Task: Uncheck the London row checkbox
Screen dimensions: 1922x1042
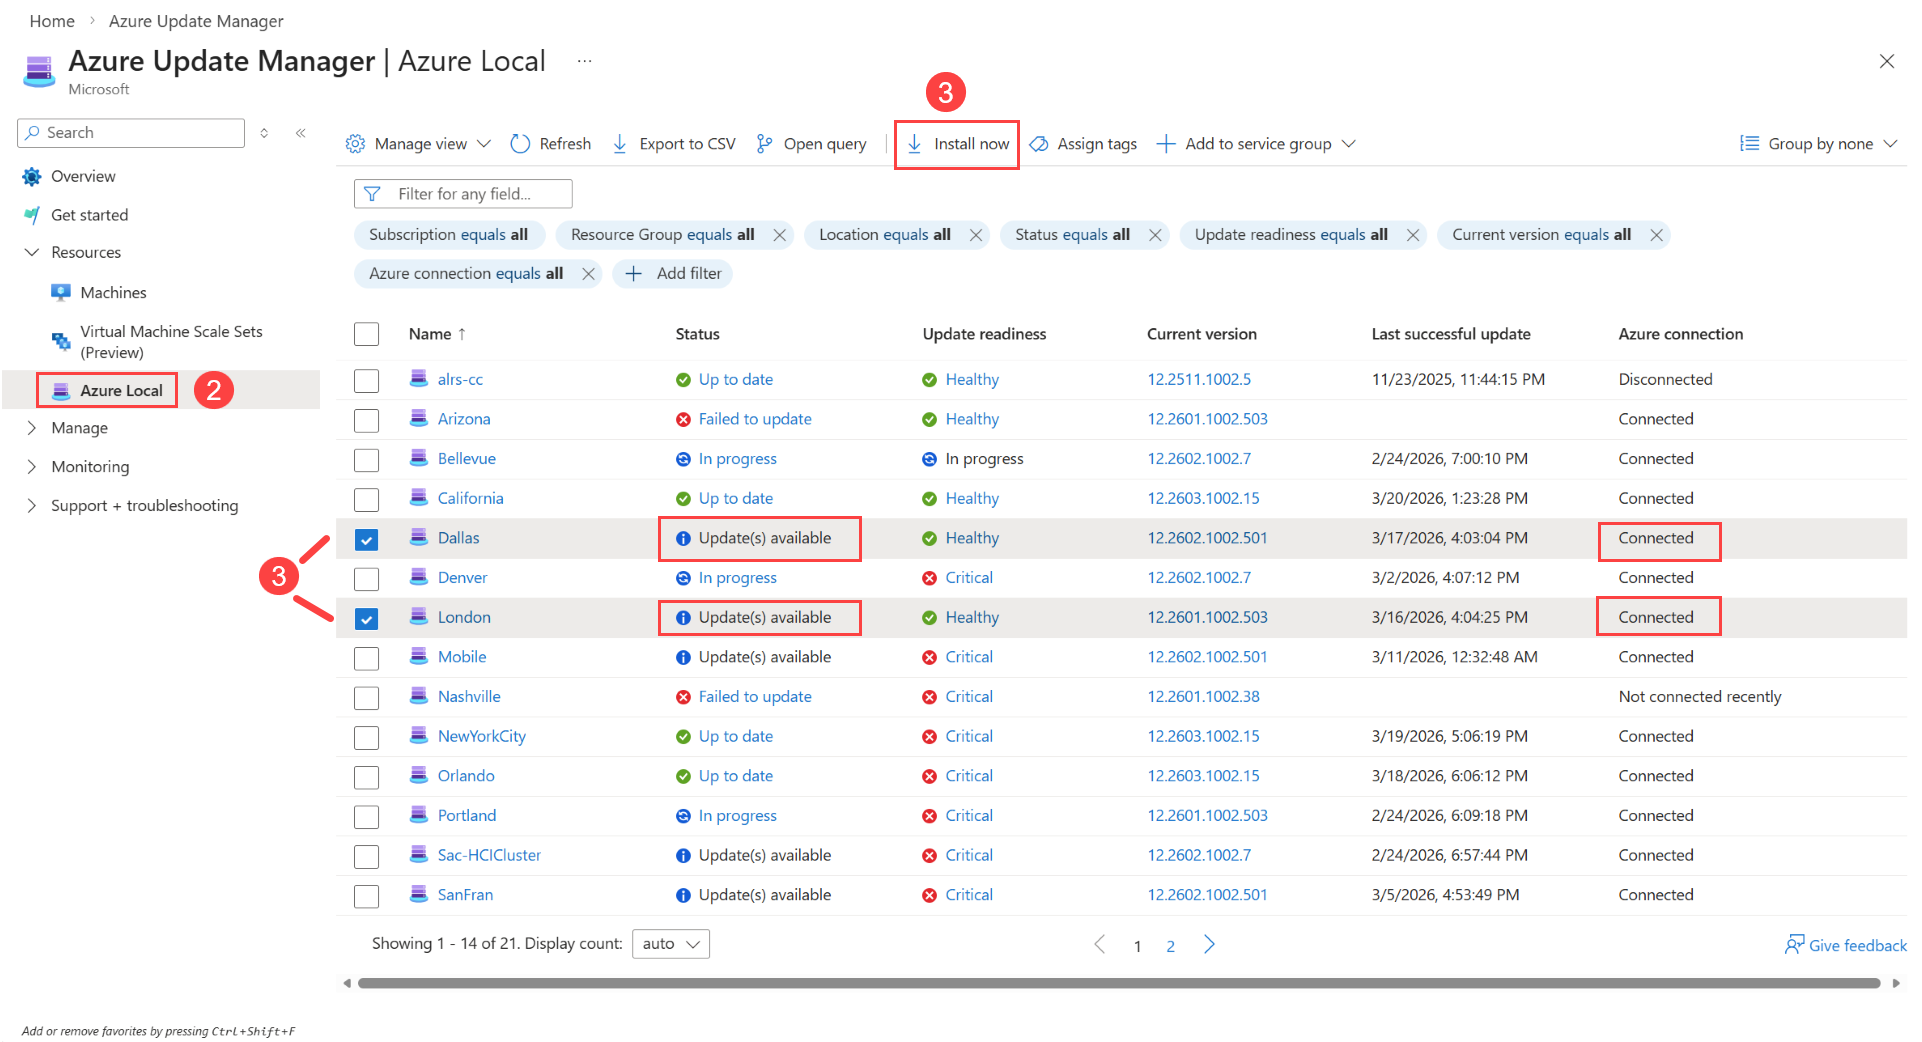Action: 367,619
